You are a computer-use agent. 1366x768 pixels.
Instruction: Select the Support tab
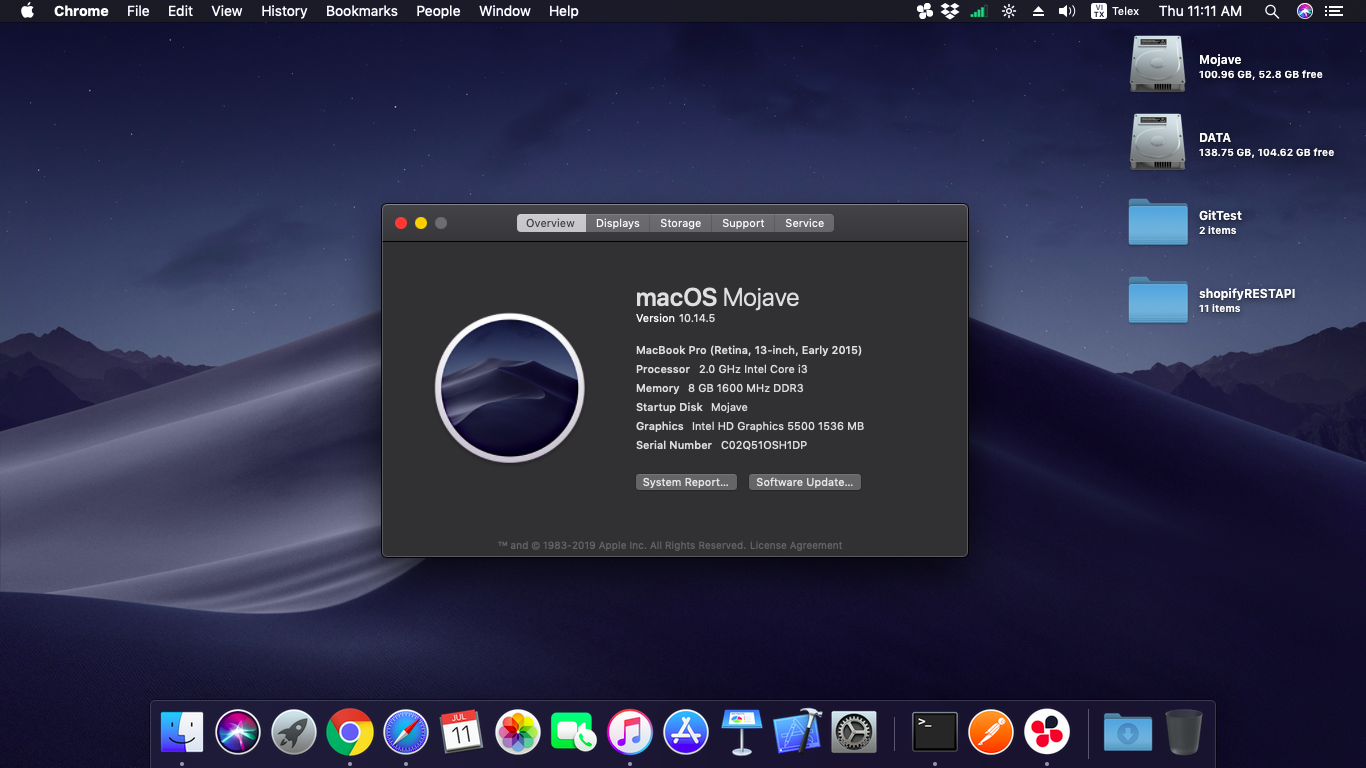[x=743, y=223]
